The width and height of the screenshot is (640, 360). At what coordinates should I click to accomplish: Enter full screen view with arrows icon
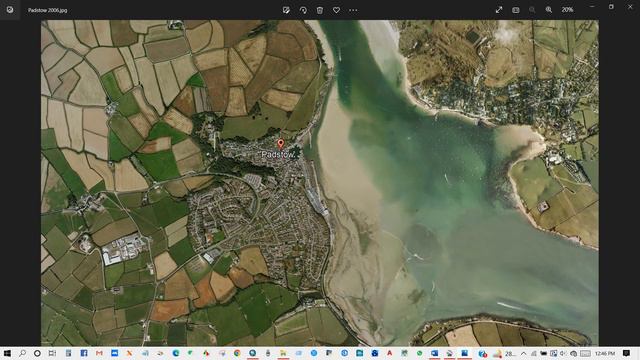coord(499,10)
